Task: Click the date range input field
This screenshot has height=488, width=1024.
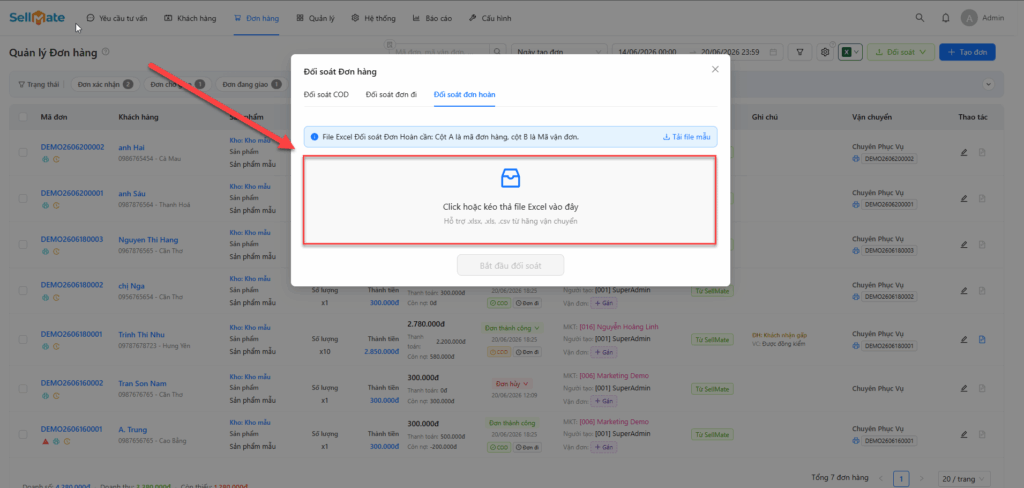Action: (697, 52)
